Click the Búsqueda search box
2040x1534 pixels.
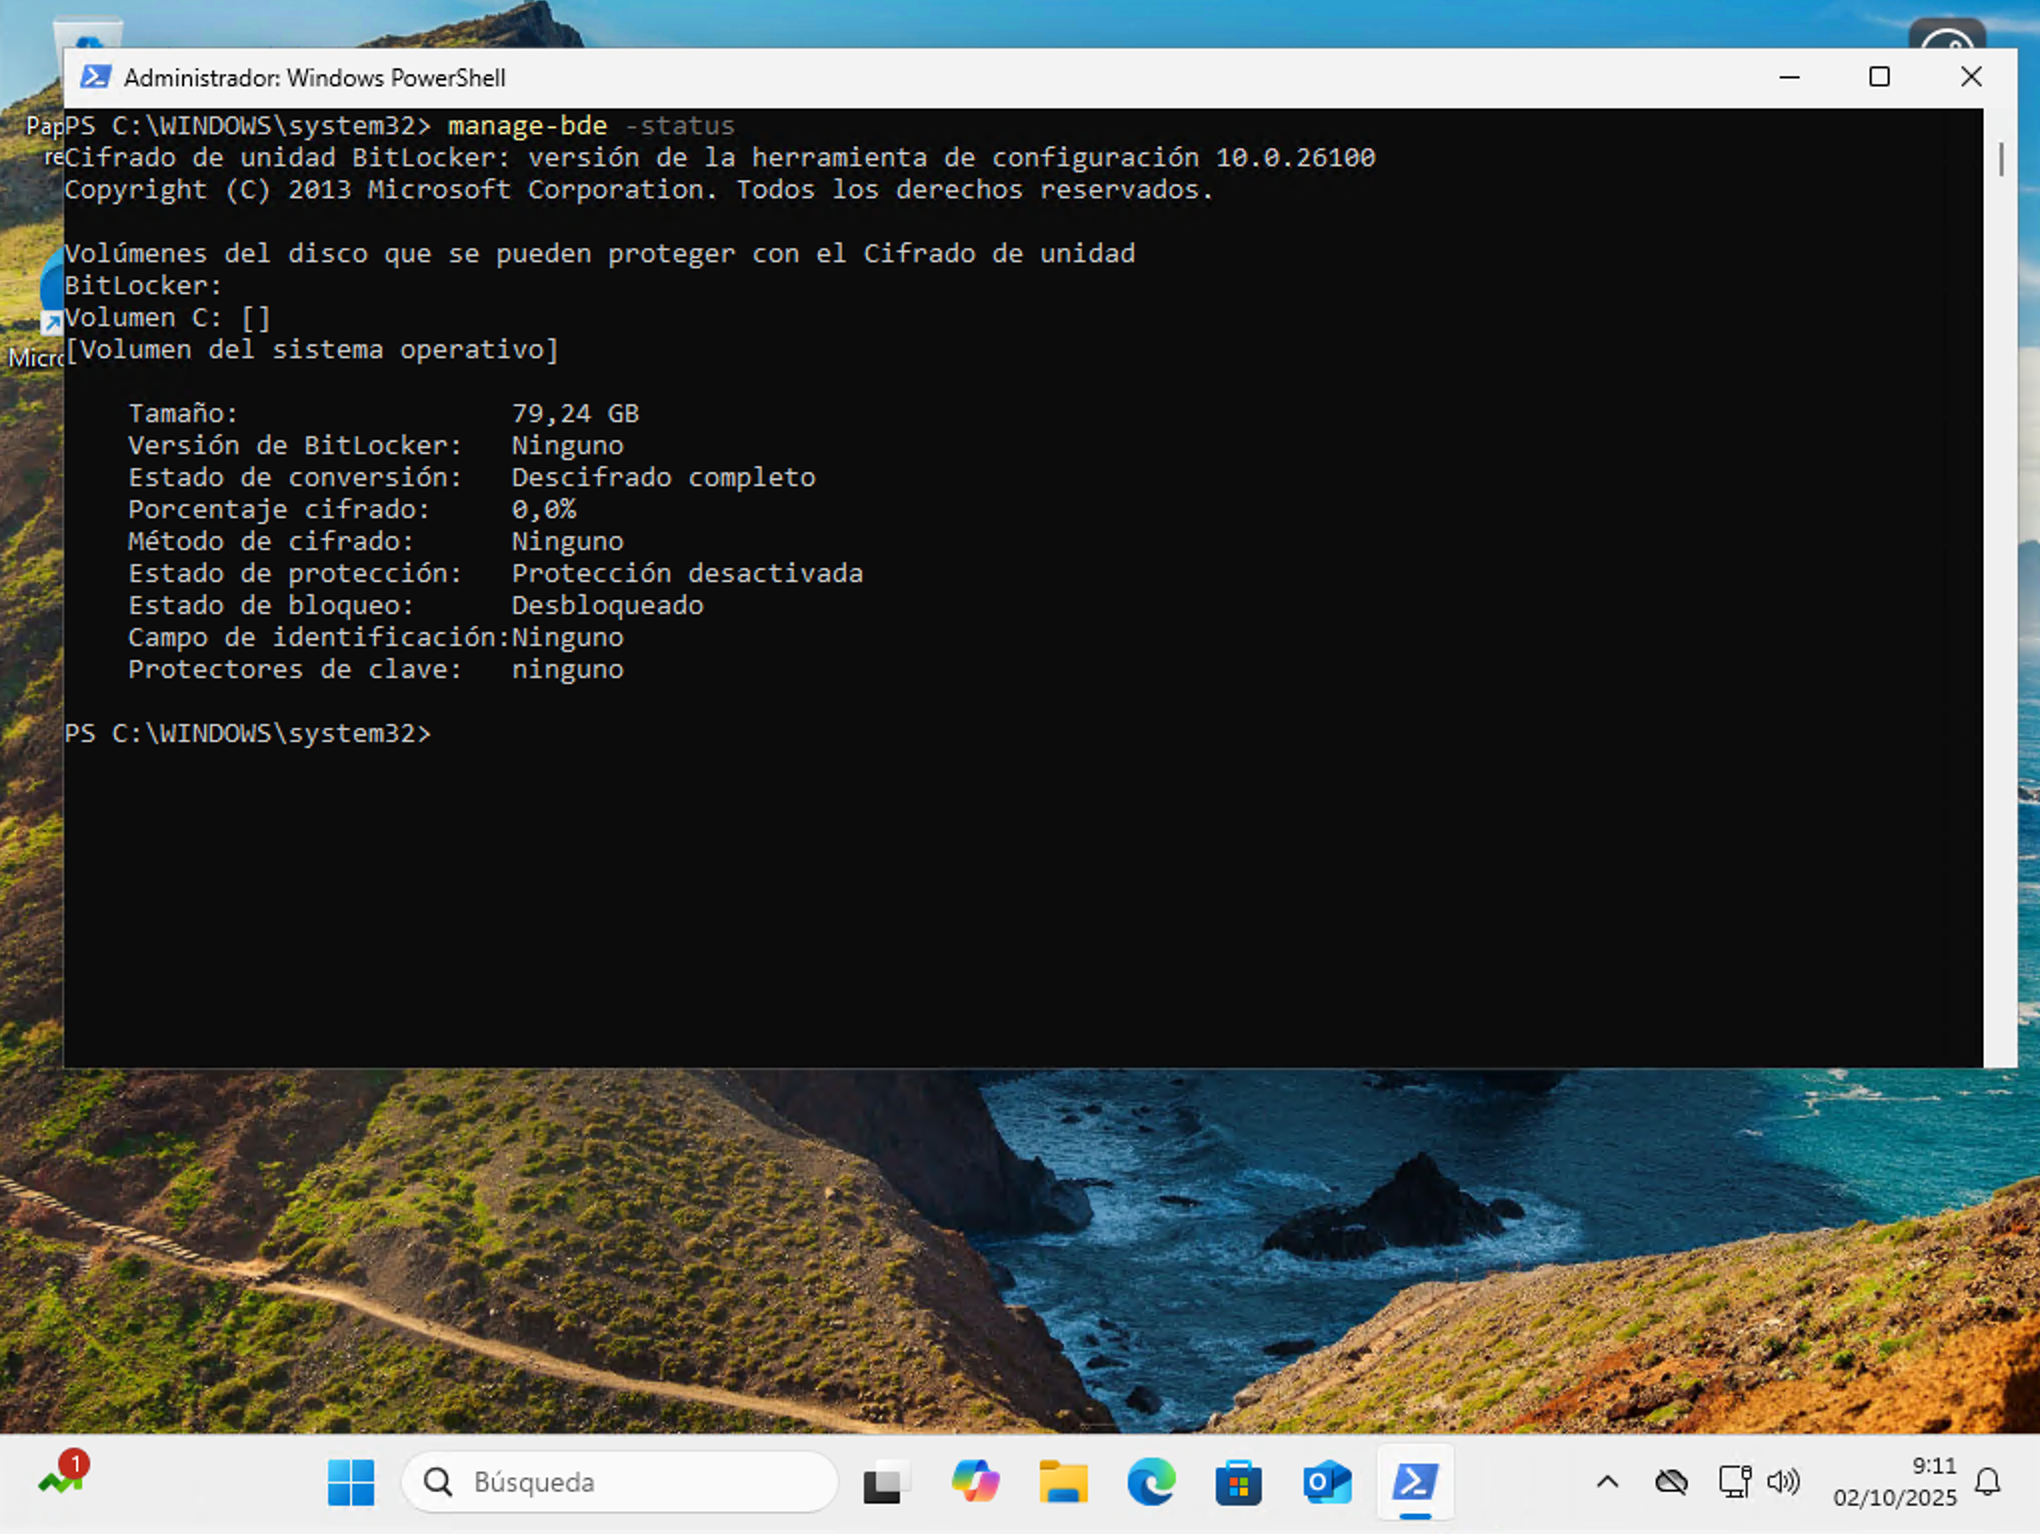[619, 1482]
